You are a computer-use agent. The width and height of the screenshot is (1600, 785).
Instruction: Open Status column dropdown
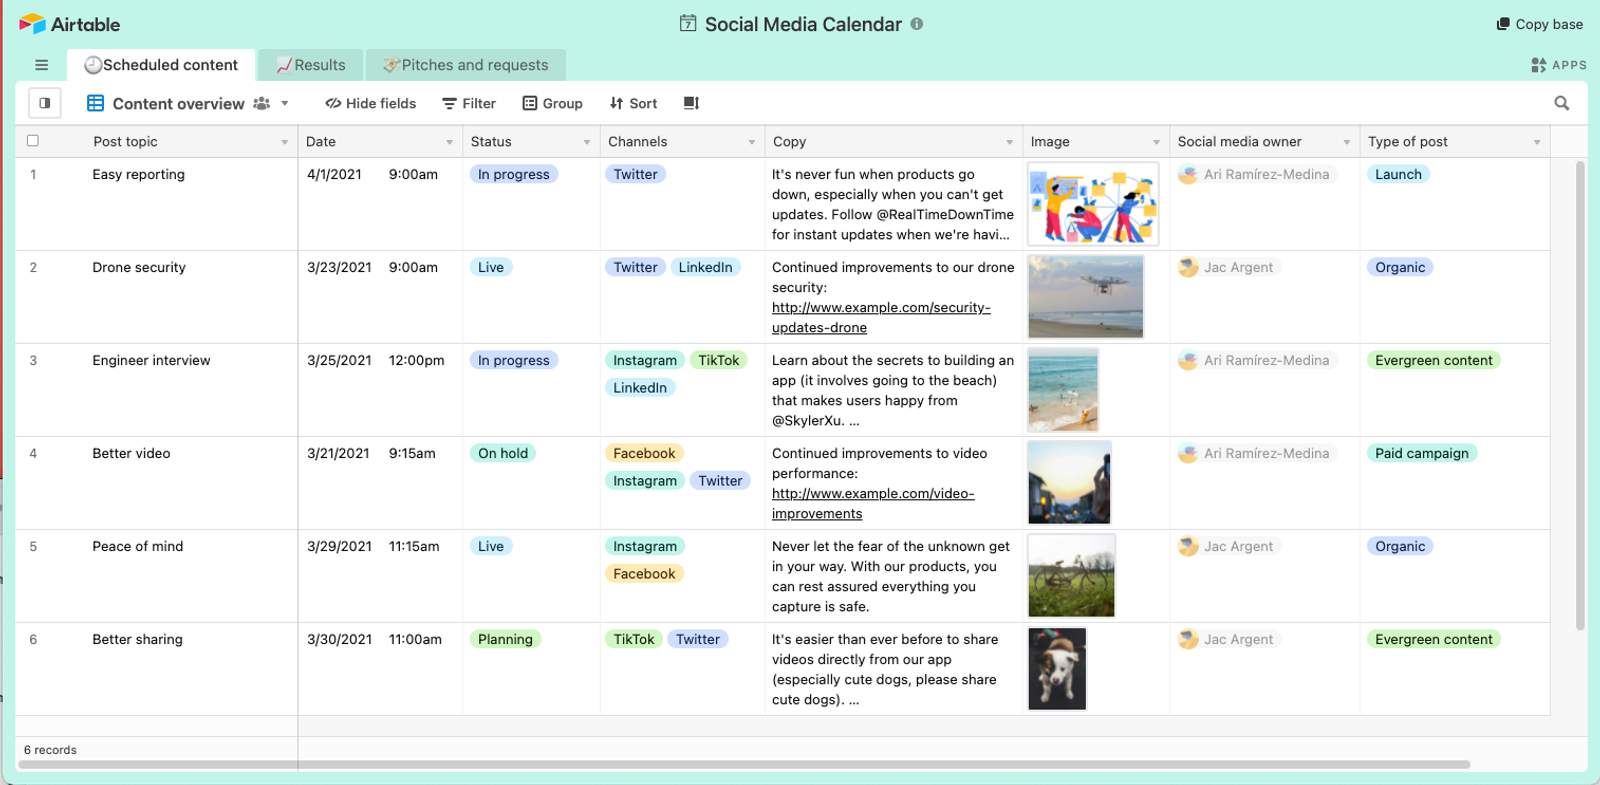tap(587, 142)
